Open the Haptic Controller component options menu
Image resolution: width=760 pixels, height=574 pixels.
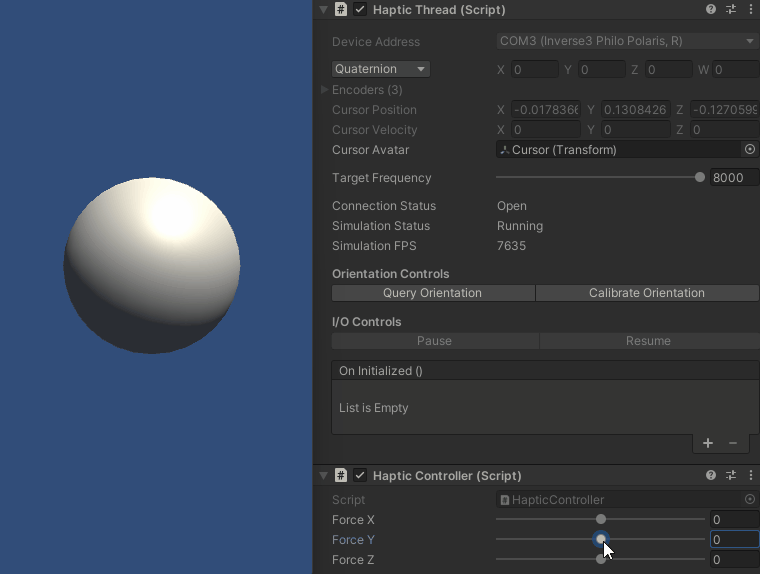[751, 476]
